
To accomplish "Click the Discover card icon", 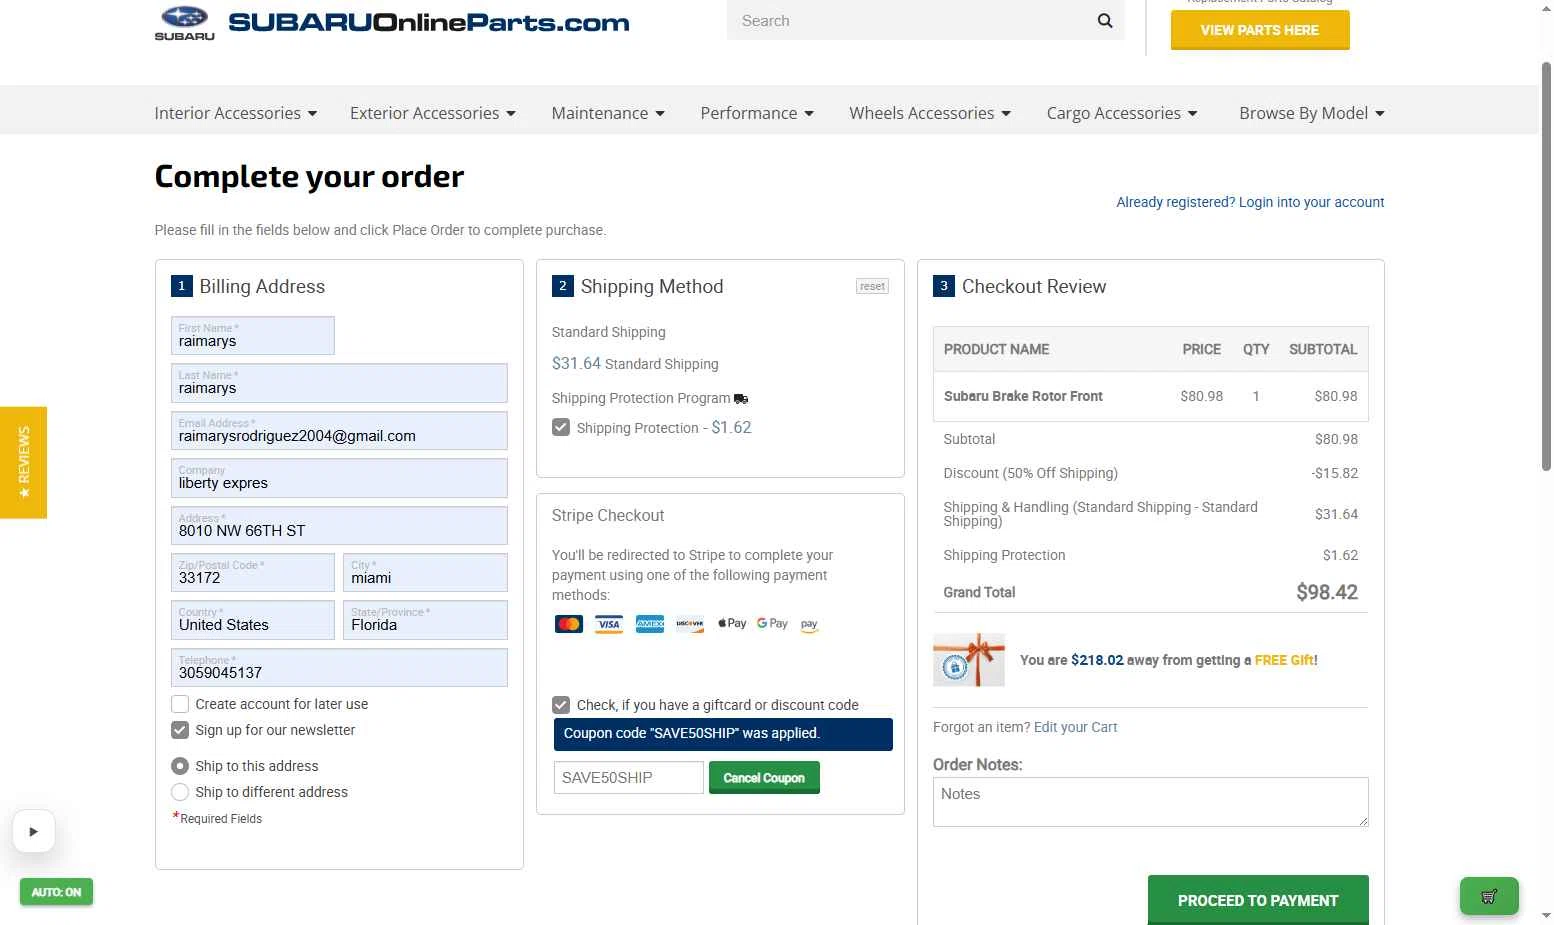I will (x=690, y=624).
